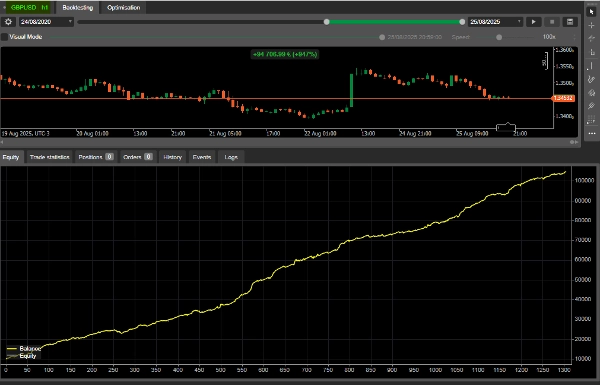The height and width of the screenshot is (385, 600).
Task: Click the chart timeline position marker near 21:00
Action: (x=506, y=127)
